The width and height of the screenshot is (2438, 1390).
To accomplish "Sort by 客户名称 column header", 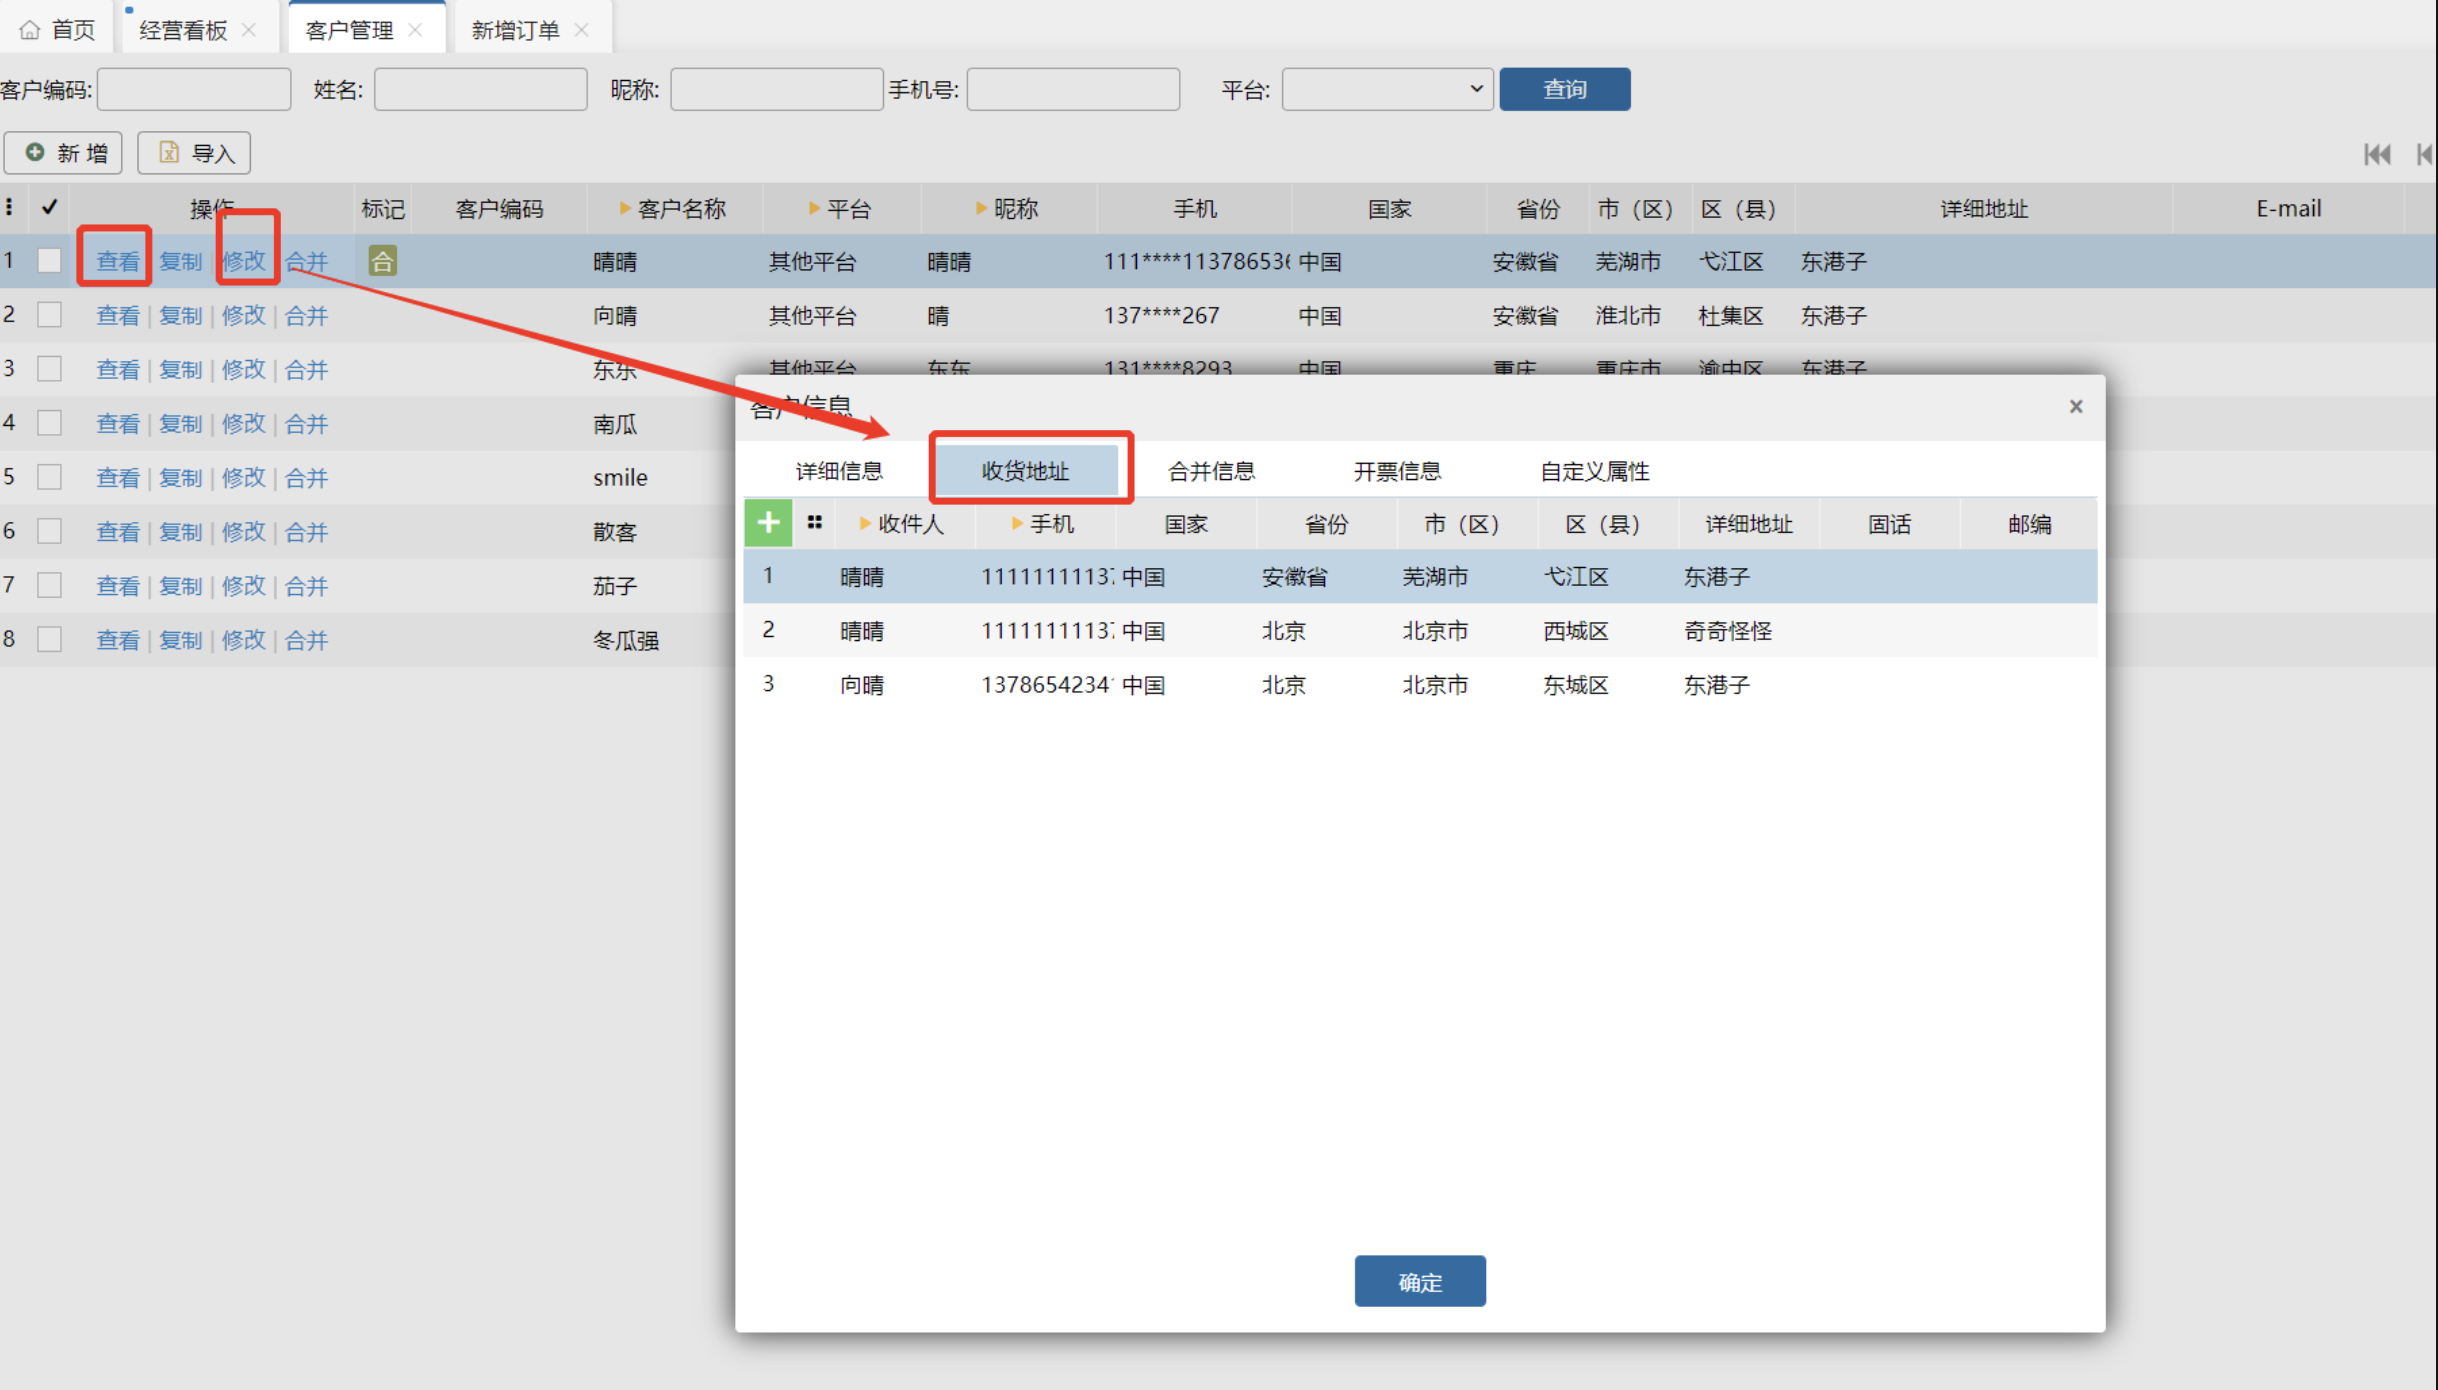I will click(x=674, y=209).
